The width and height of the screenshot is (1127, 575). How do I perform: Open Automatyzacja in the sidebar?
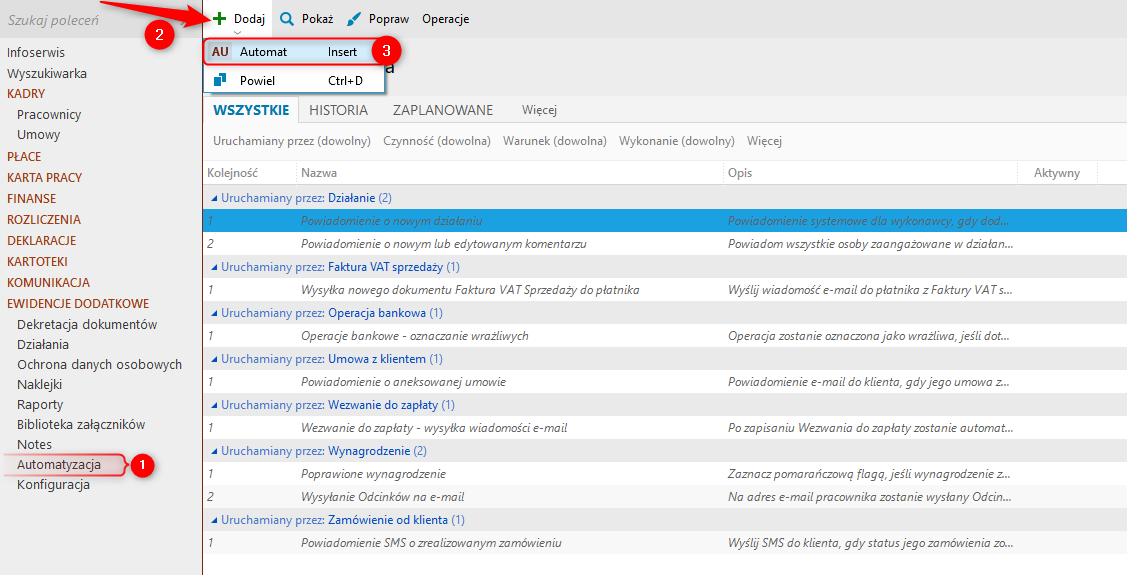pyautogui.click(x=59, y=465)
